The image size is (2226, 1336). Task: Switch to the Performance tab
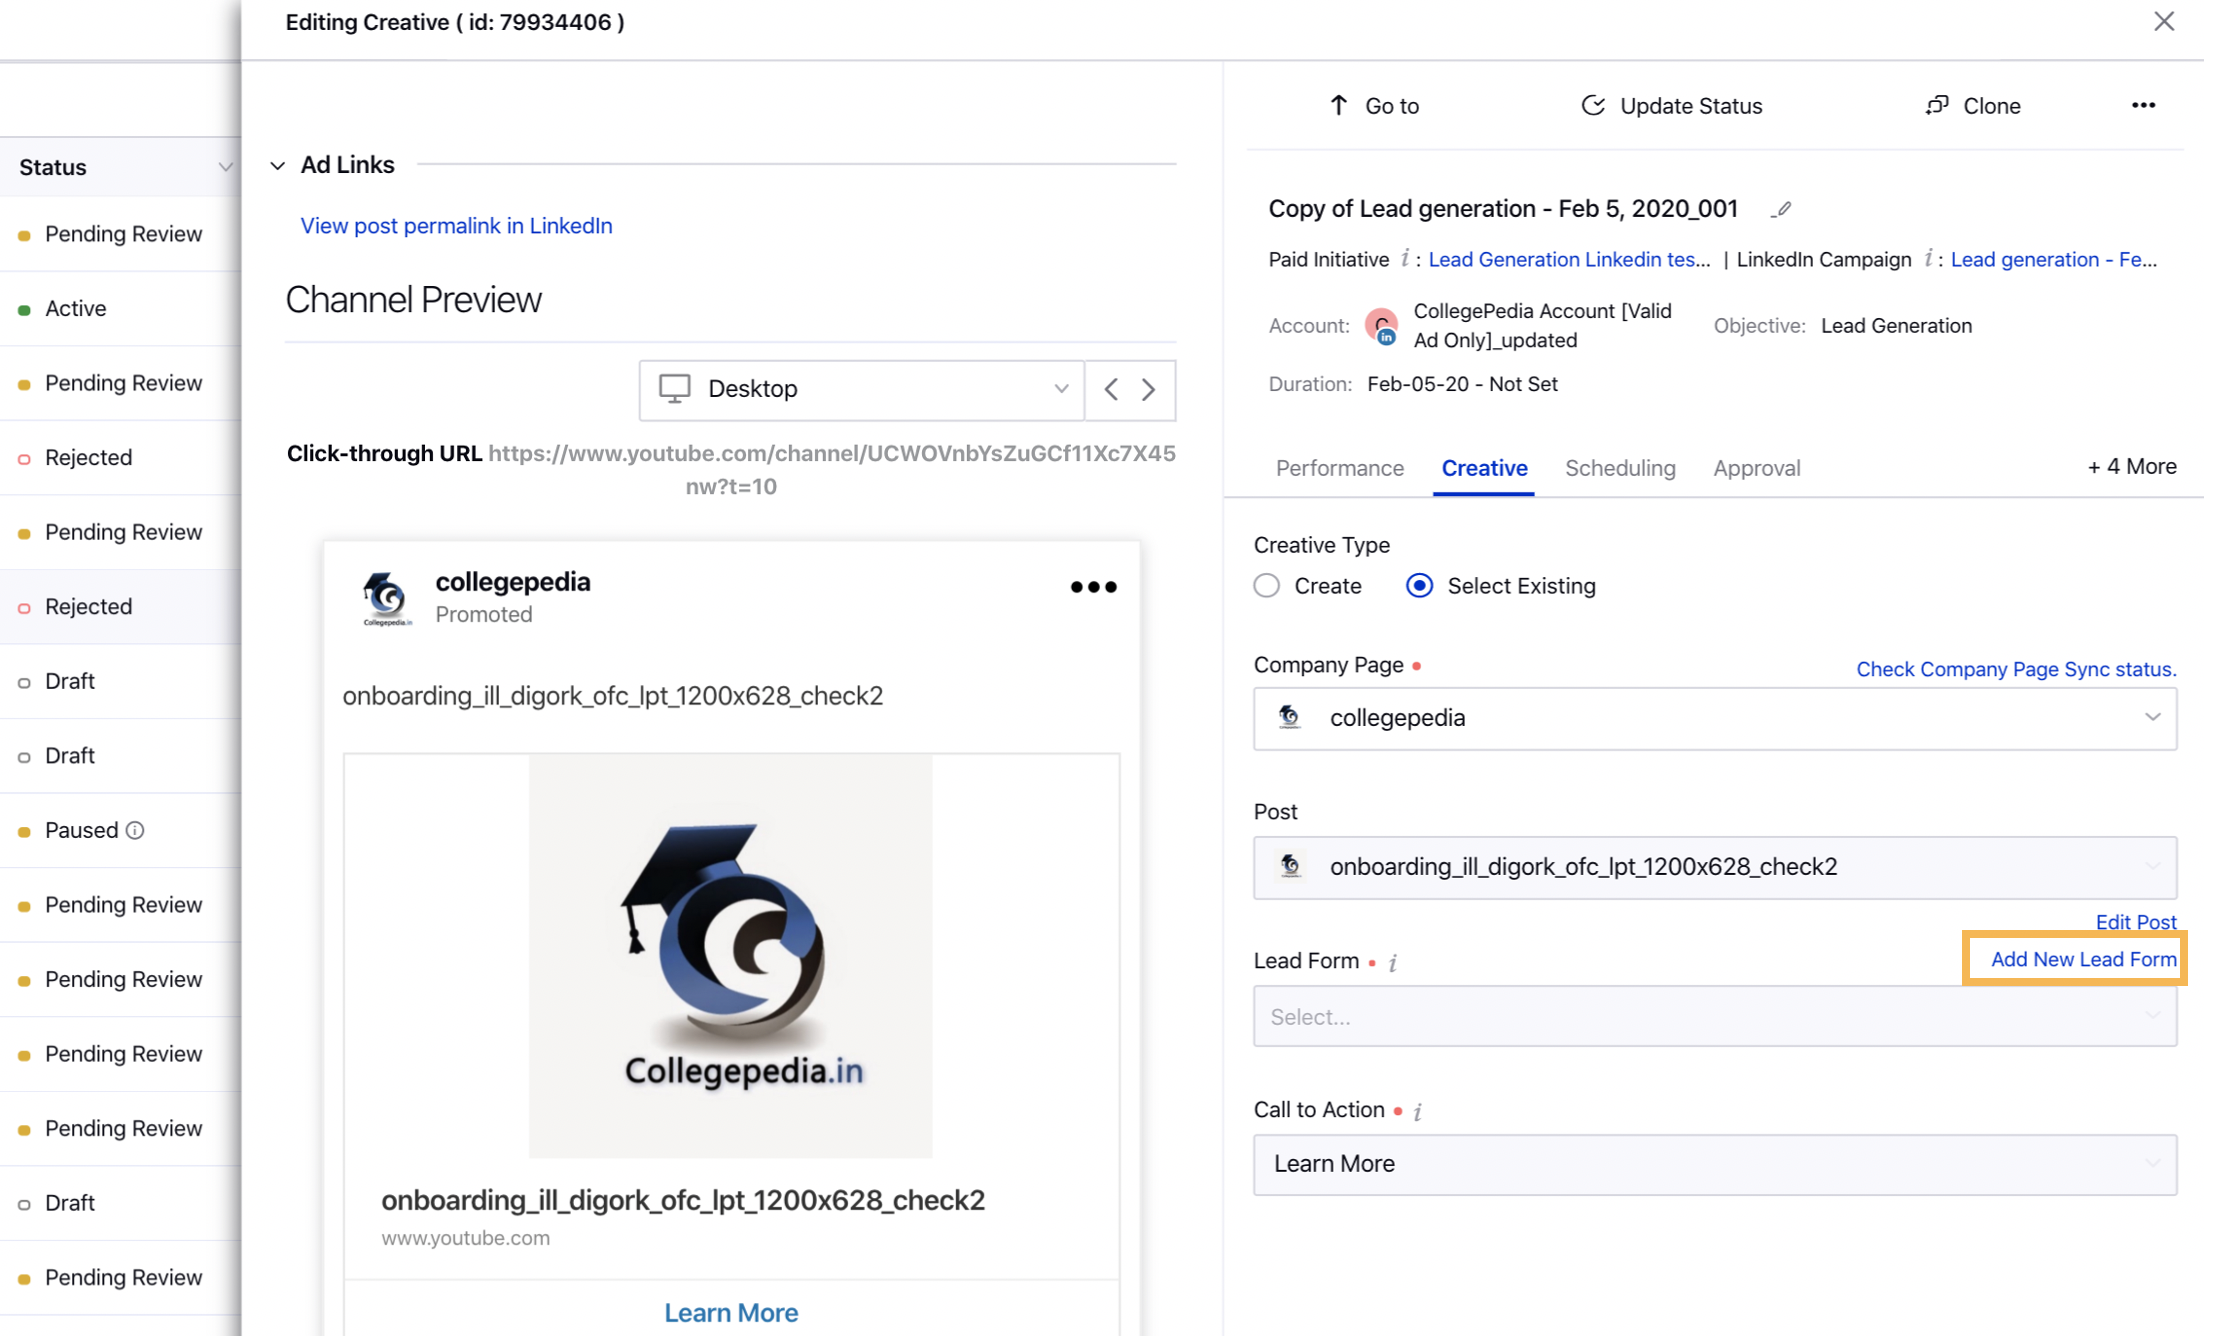(x=1340, y=468)
